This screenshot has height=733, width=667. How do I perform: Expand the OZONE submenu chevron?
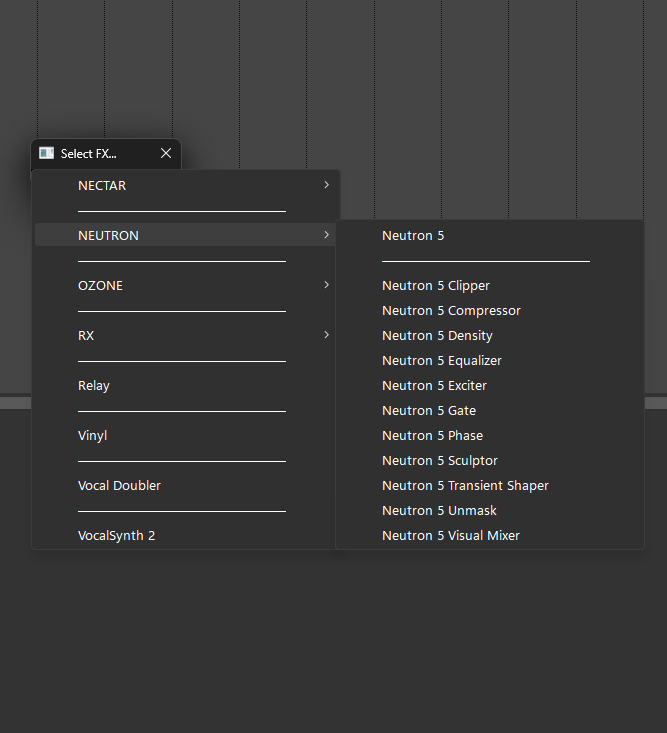tap(326, 285)
